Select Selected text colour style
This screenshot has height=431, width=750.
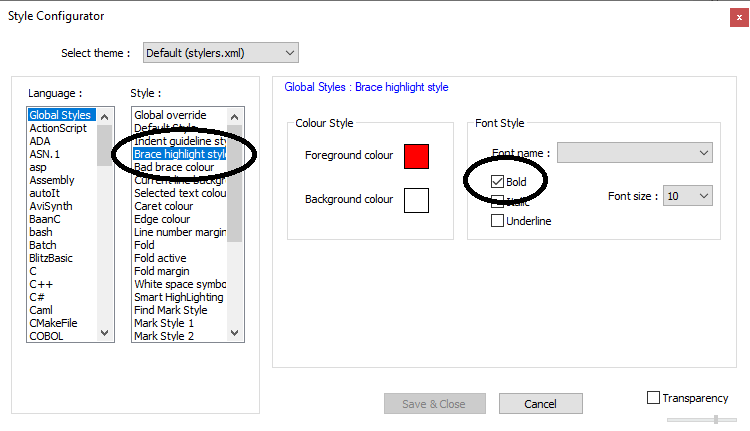(x=179, y=193)
